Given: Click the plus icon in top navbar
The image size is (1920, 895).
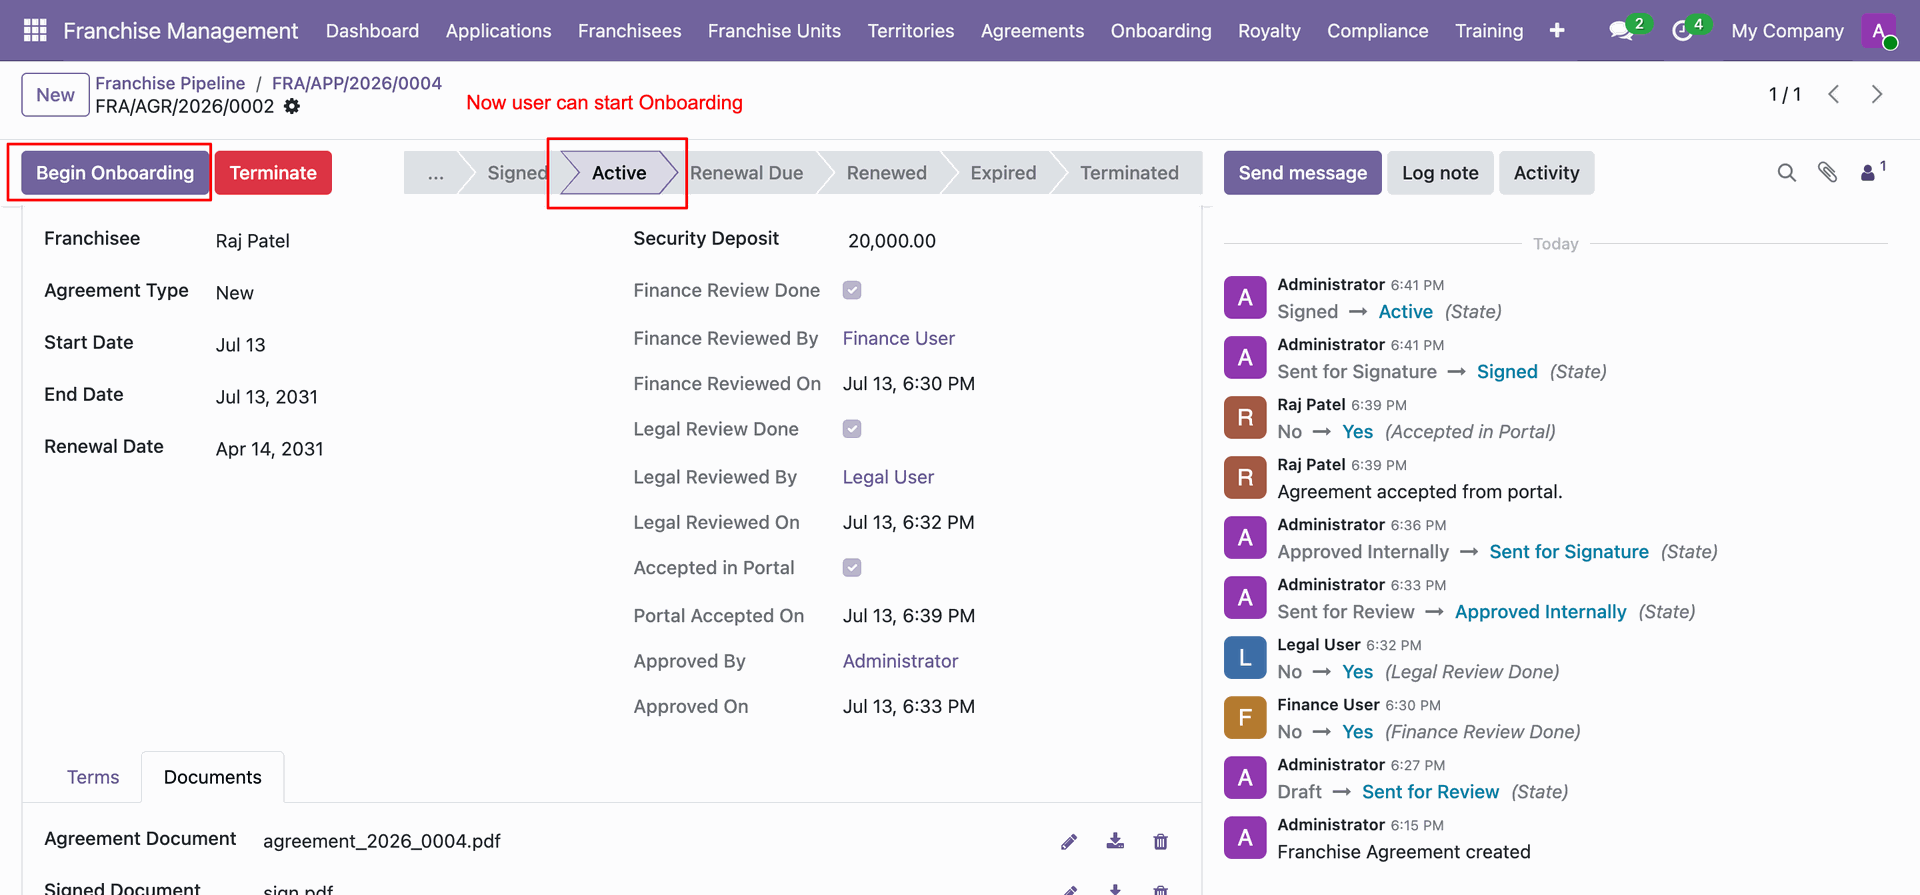Looking at the screenshot, I should (1557, 30).
